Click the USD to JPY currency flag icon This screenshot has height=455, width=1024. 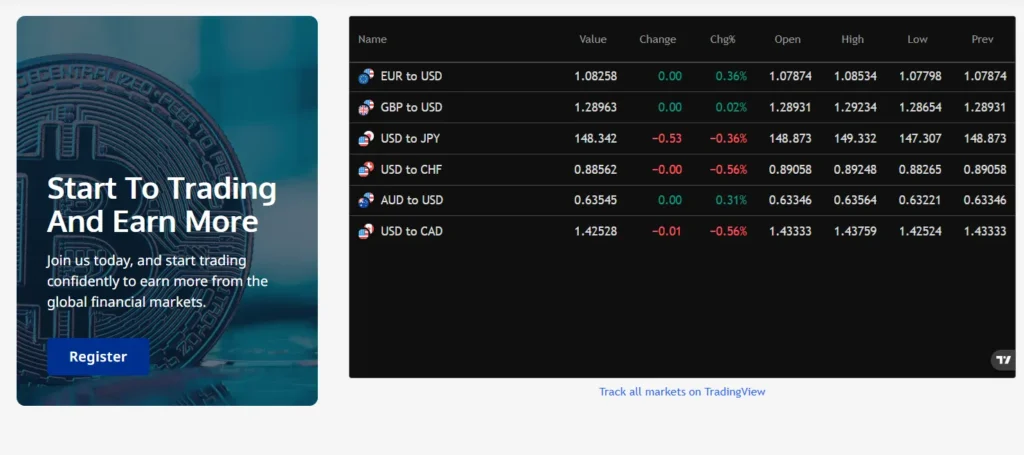(x=366, y=138)
